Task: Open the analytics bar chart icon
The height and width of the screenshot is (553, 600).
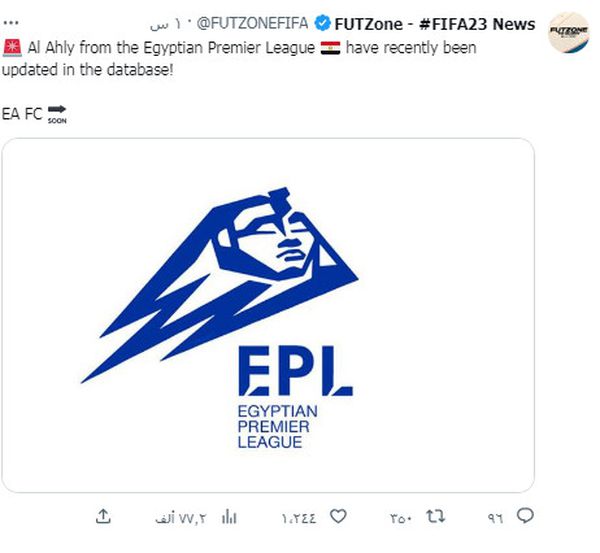Action: (229, 517)
